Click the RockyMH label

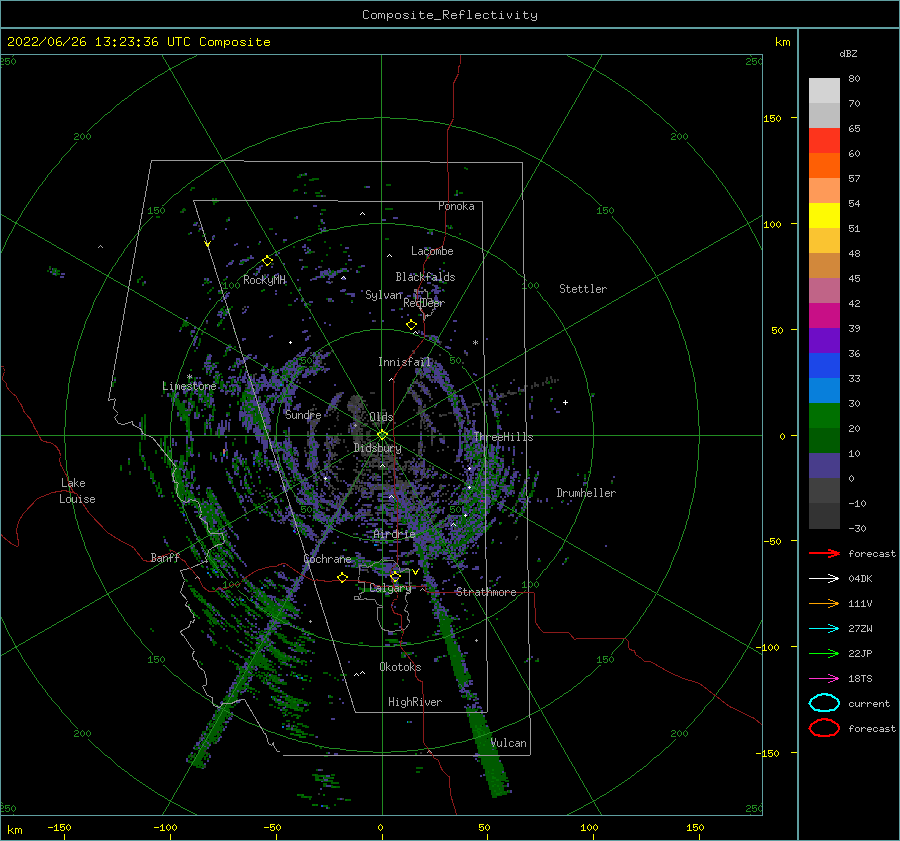coord(264,280)
